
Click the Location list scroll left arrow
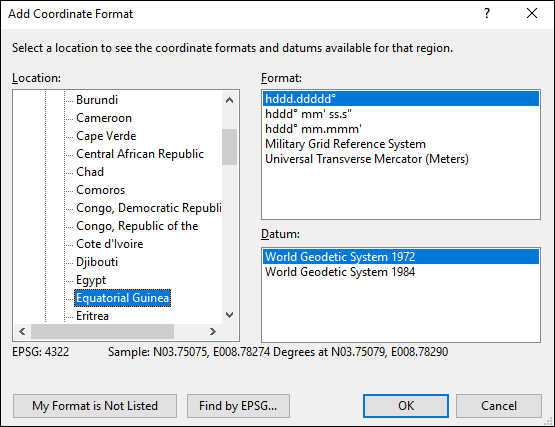pyautogui.click(x=22, y=331)
